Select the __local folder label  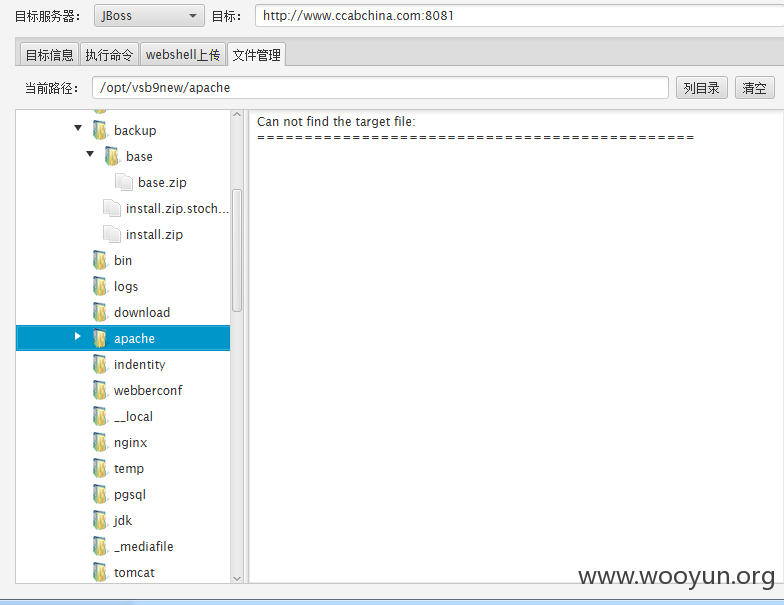[x=133, y=416]
